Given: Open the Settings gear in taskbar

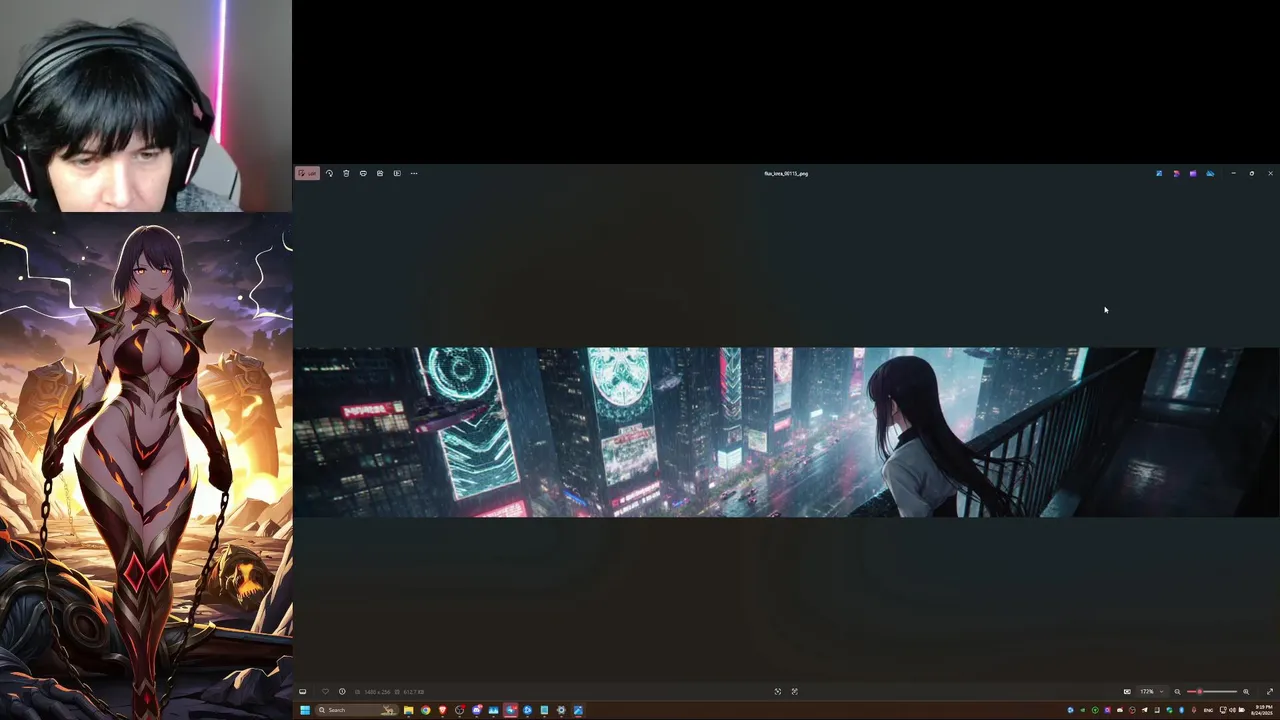Looking at the screenshot, I should (561, 710).
